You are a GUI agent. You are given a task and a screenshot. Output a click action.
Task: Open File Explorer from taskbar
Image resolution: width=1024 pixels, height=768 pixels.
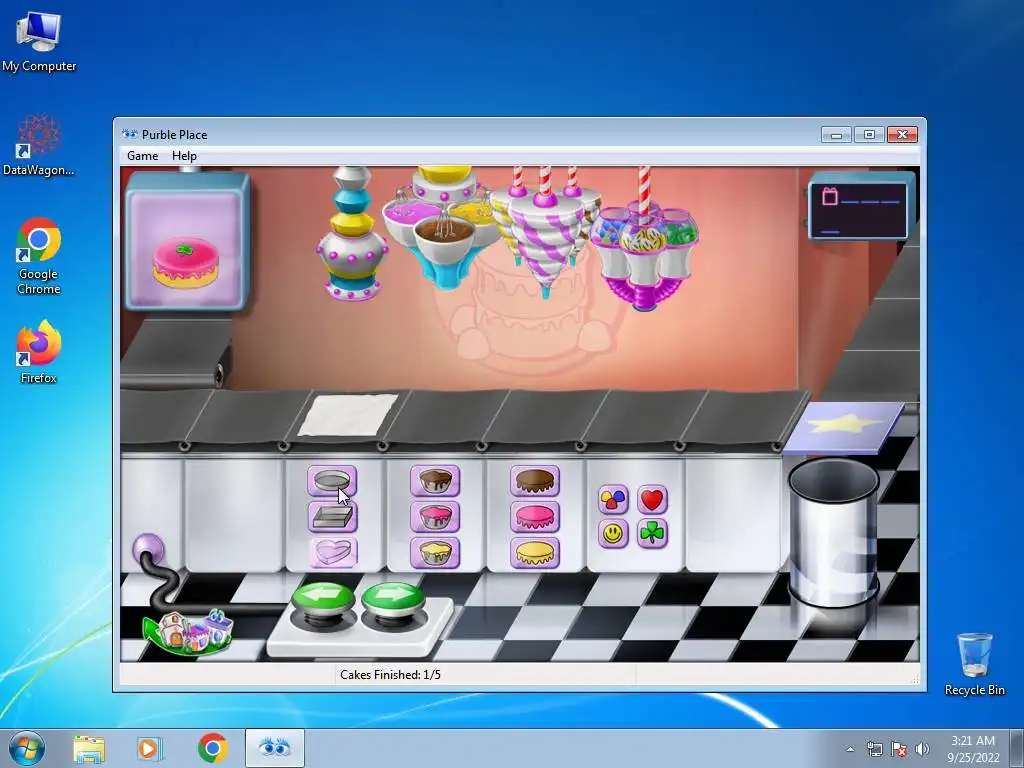pyautogui.click(x=89, y=749)
